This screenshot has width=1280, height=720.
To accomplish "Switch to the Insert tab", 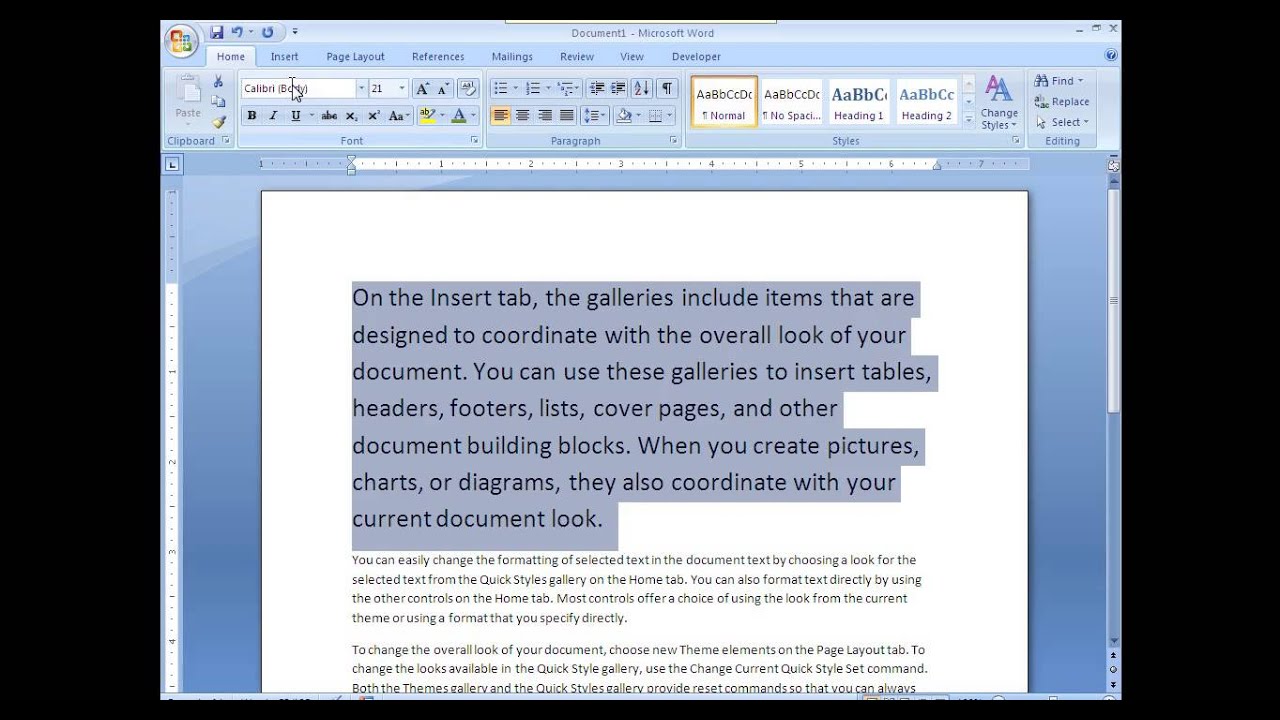I will click(284, 57).
